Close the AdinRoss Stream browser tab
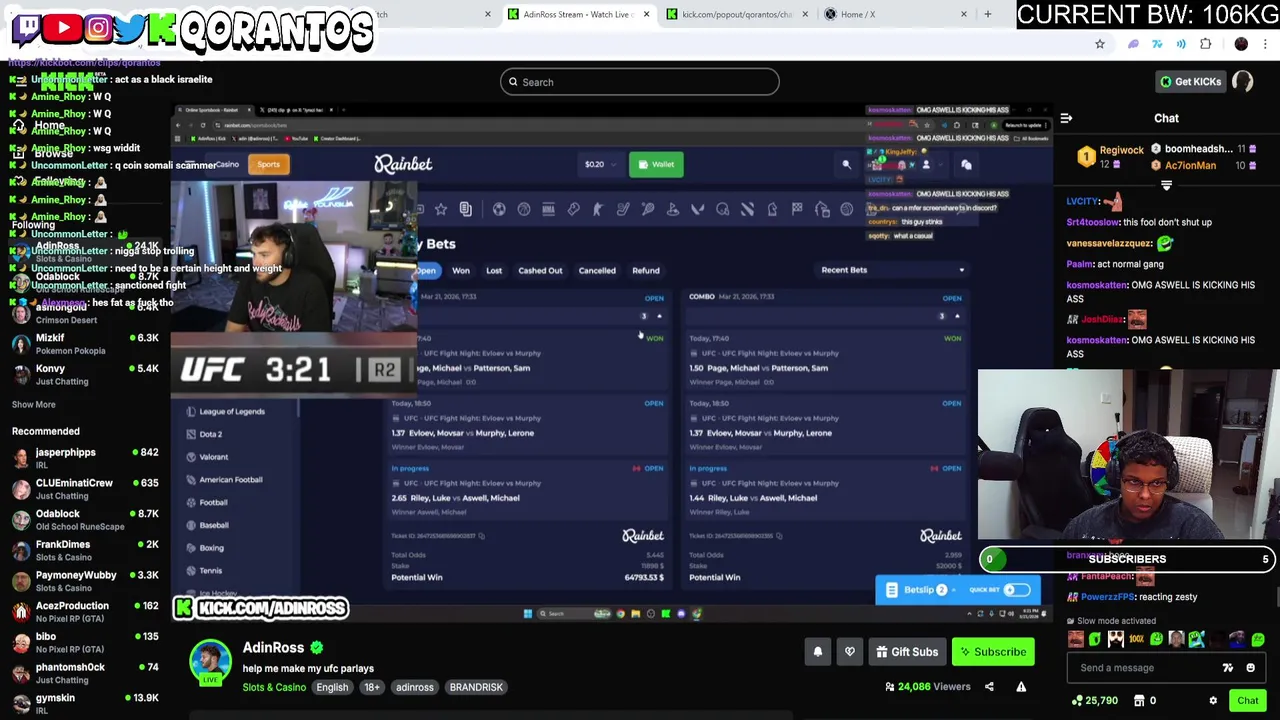Image resolution: width=1280 pixels, height=720 pixels. (x=646, y=14)
